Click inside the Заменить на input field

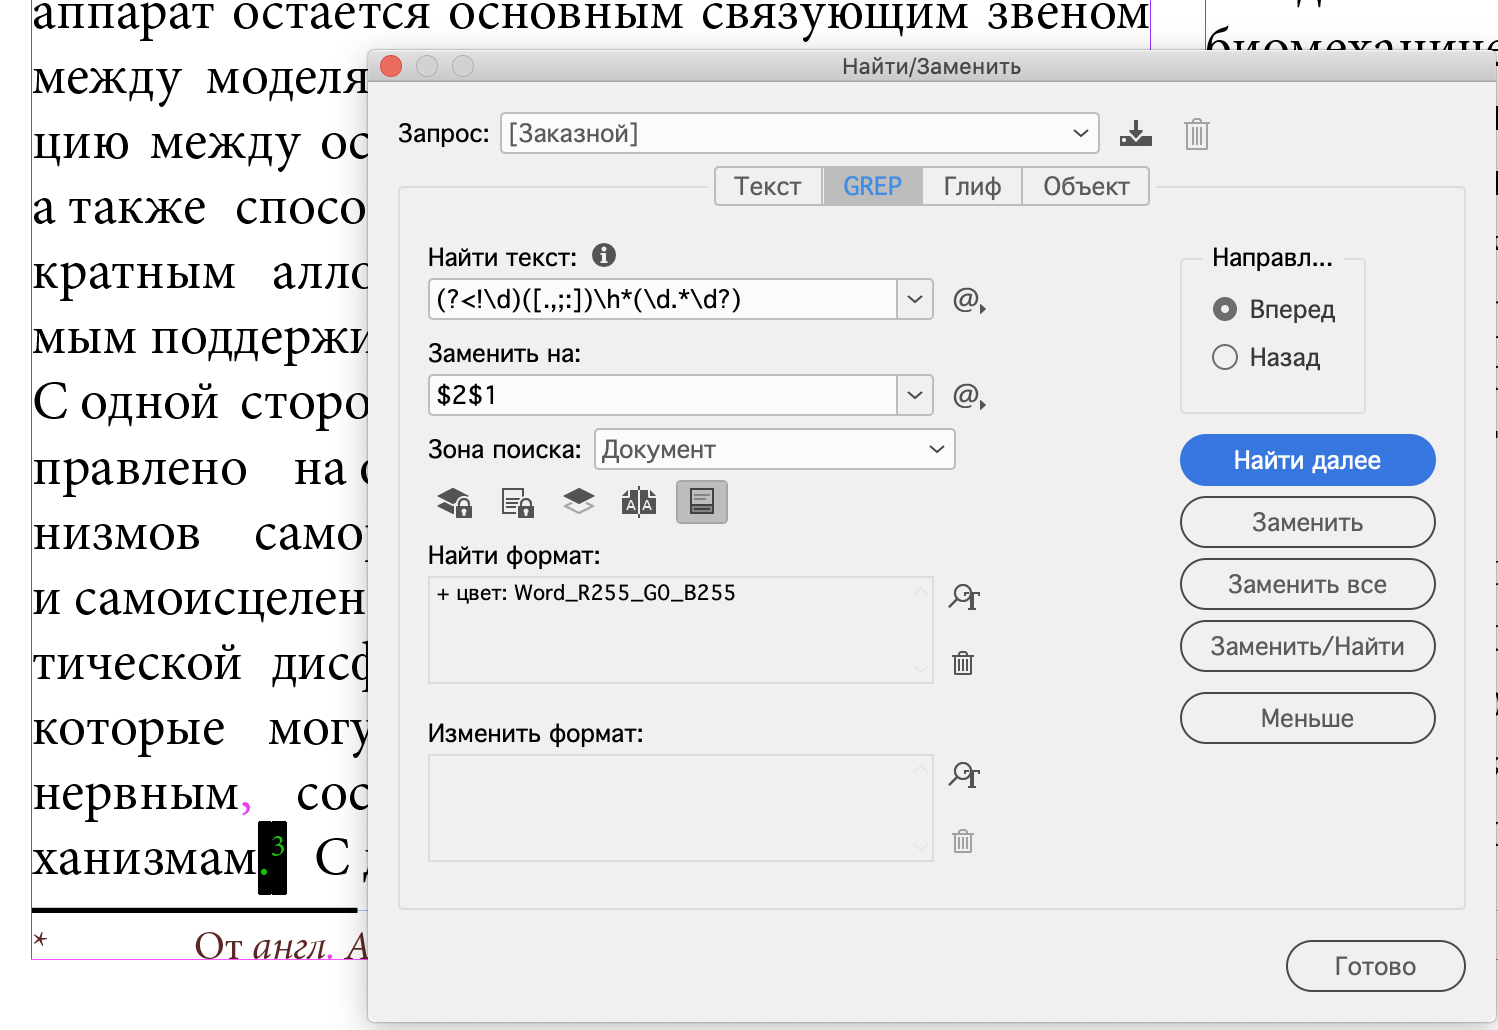point(662,396)
